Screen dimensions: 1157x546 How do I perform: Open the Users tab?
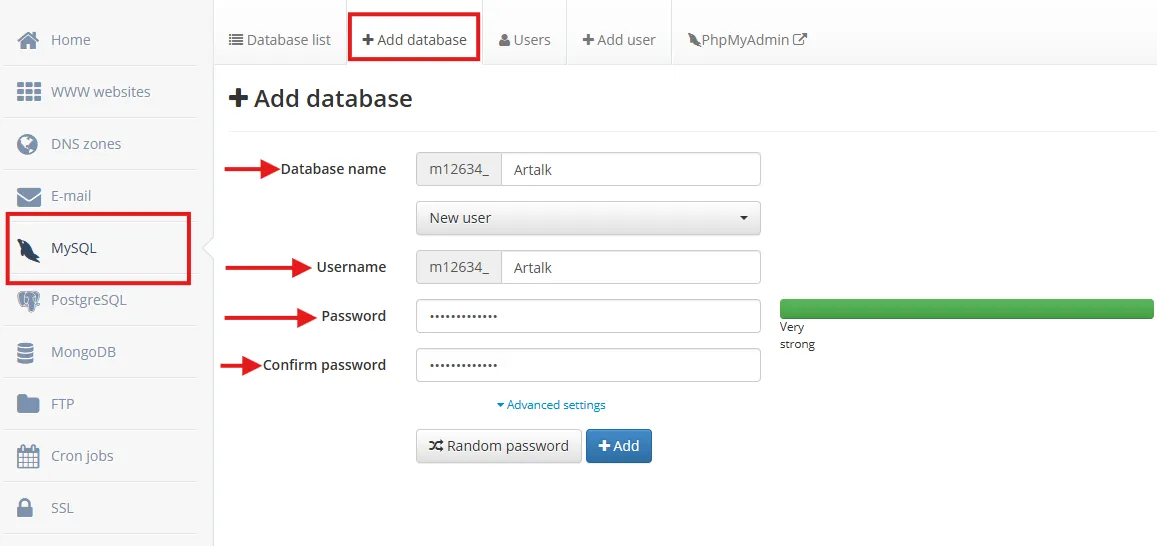(x=524, y=40)
